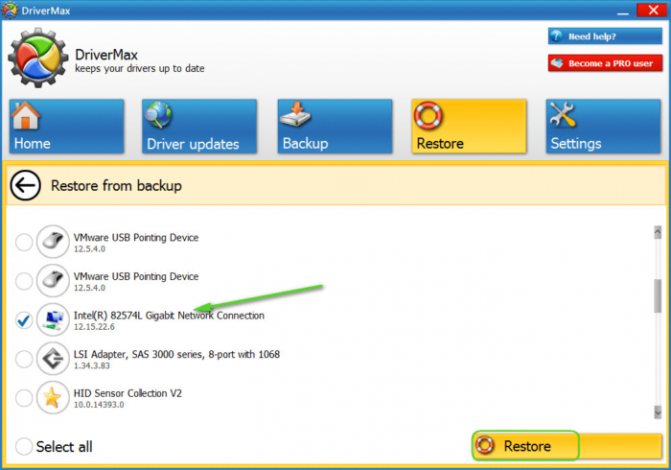Click the house icon on Home
The image size is (671, 470).
(25, 116)
